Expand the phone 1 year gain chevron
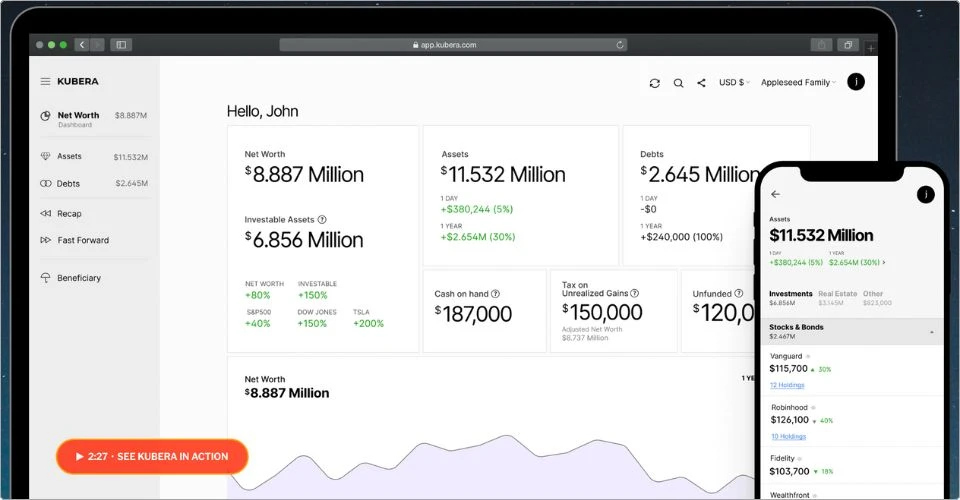The width and height of the screenshot is (960, 500). pos(884,263)
